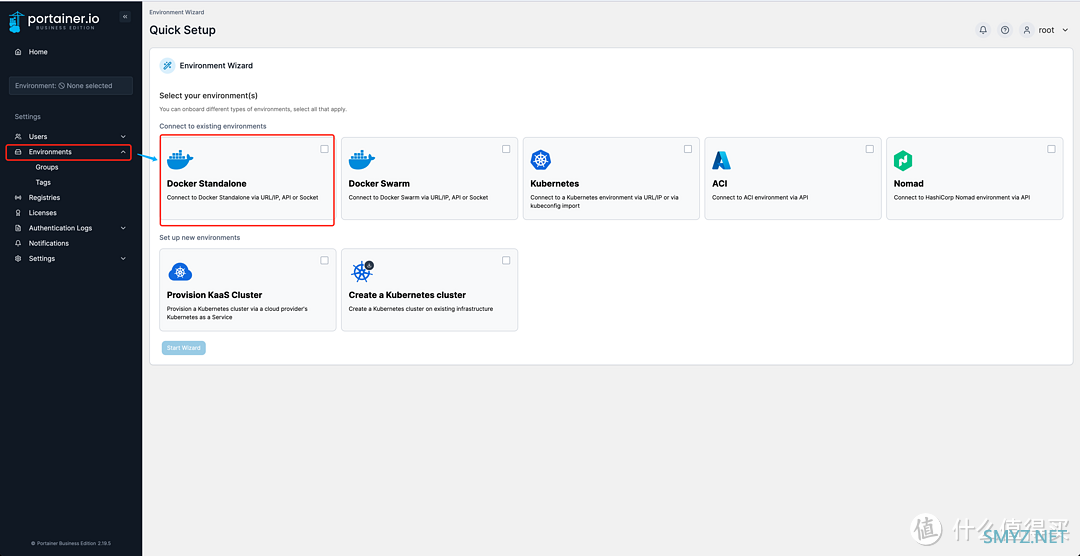This screenshot has width=1080, height=556.
Task: Open the Groups sub-item under Environments
Action: pyautogui.click(x=47, y=167)
